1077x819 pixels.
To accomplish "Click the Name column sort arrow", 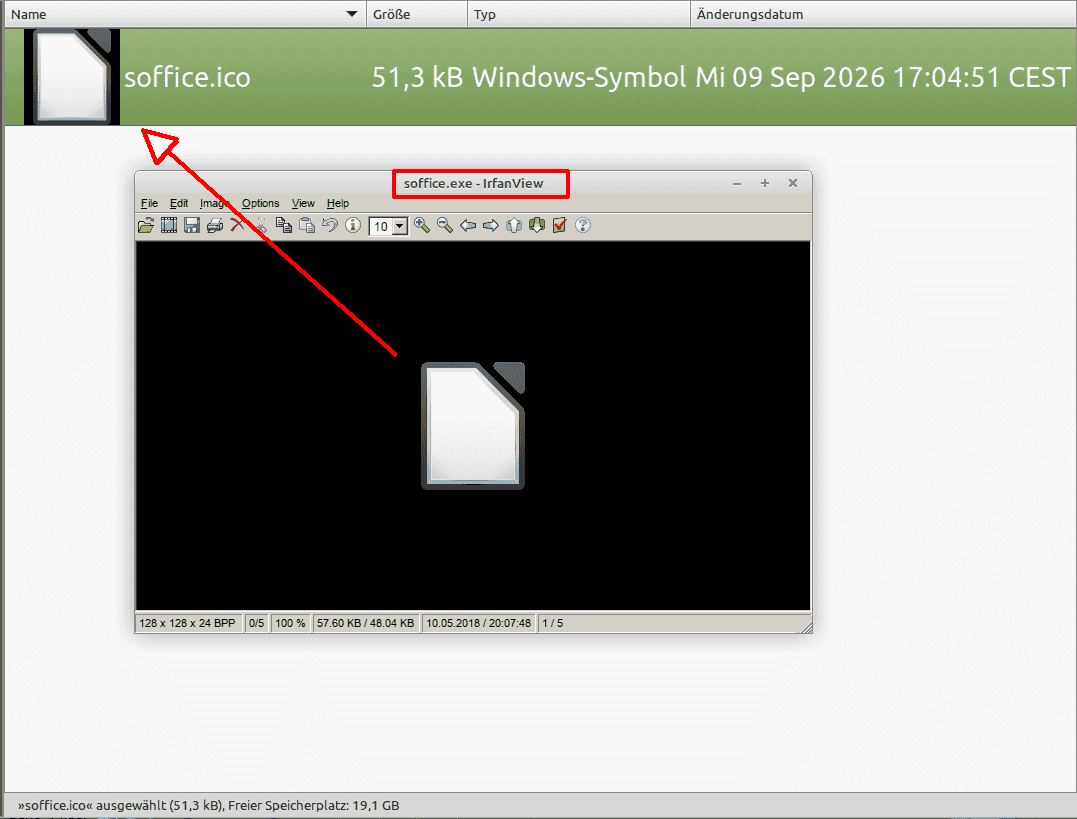I will (x=352, y=14).
